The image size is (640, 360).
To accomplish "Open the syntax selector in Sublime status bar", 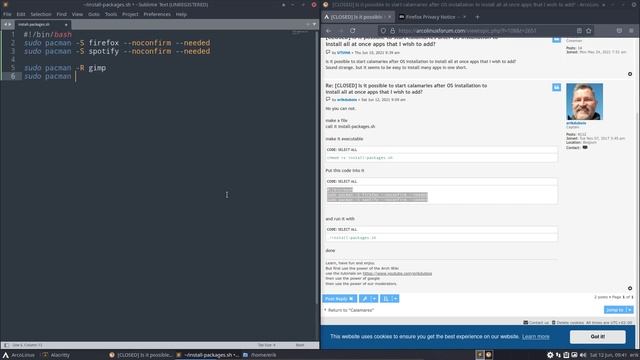I will pyautogui.click(x=300, y=345).
